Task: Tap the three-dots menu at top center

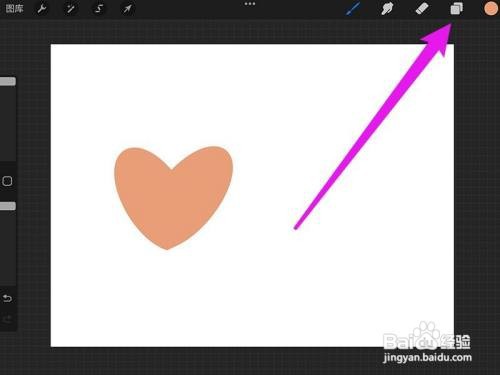Action: click(250, 4)
